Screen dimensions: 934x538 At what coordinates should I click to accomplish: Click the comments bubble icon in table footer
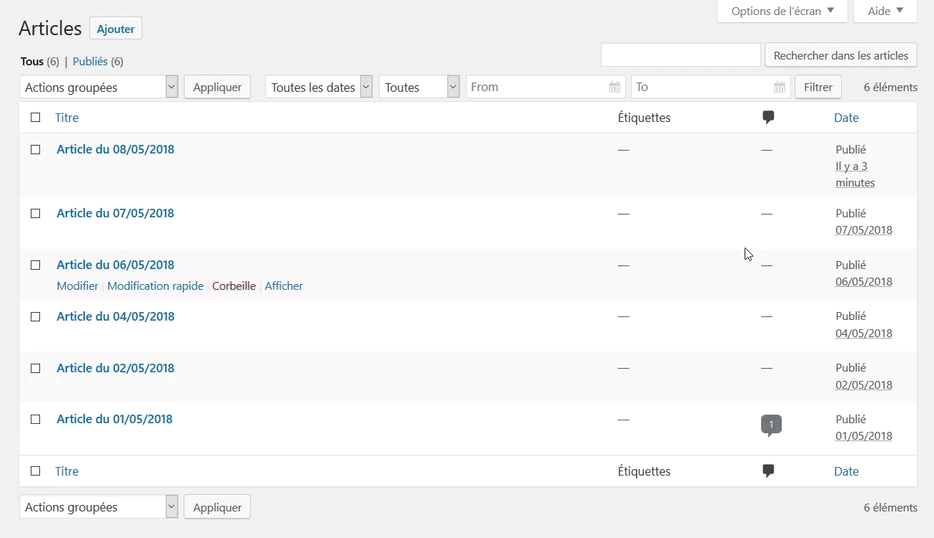[768, 471]
